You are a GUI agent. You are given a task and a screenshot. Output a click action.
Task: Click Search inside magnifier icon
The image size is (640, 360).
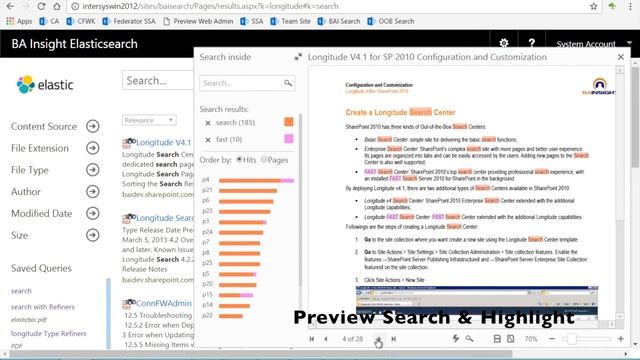[x=288, y=83]
